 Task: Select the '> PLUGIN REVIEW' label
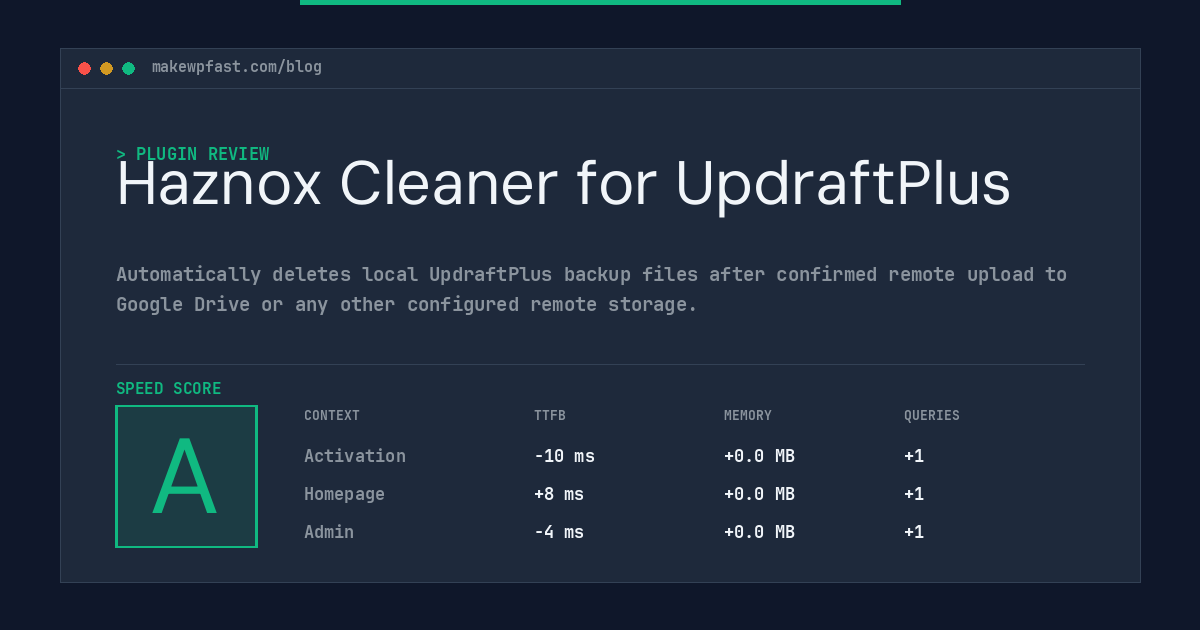193,154
